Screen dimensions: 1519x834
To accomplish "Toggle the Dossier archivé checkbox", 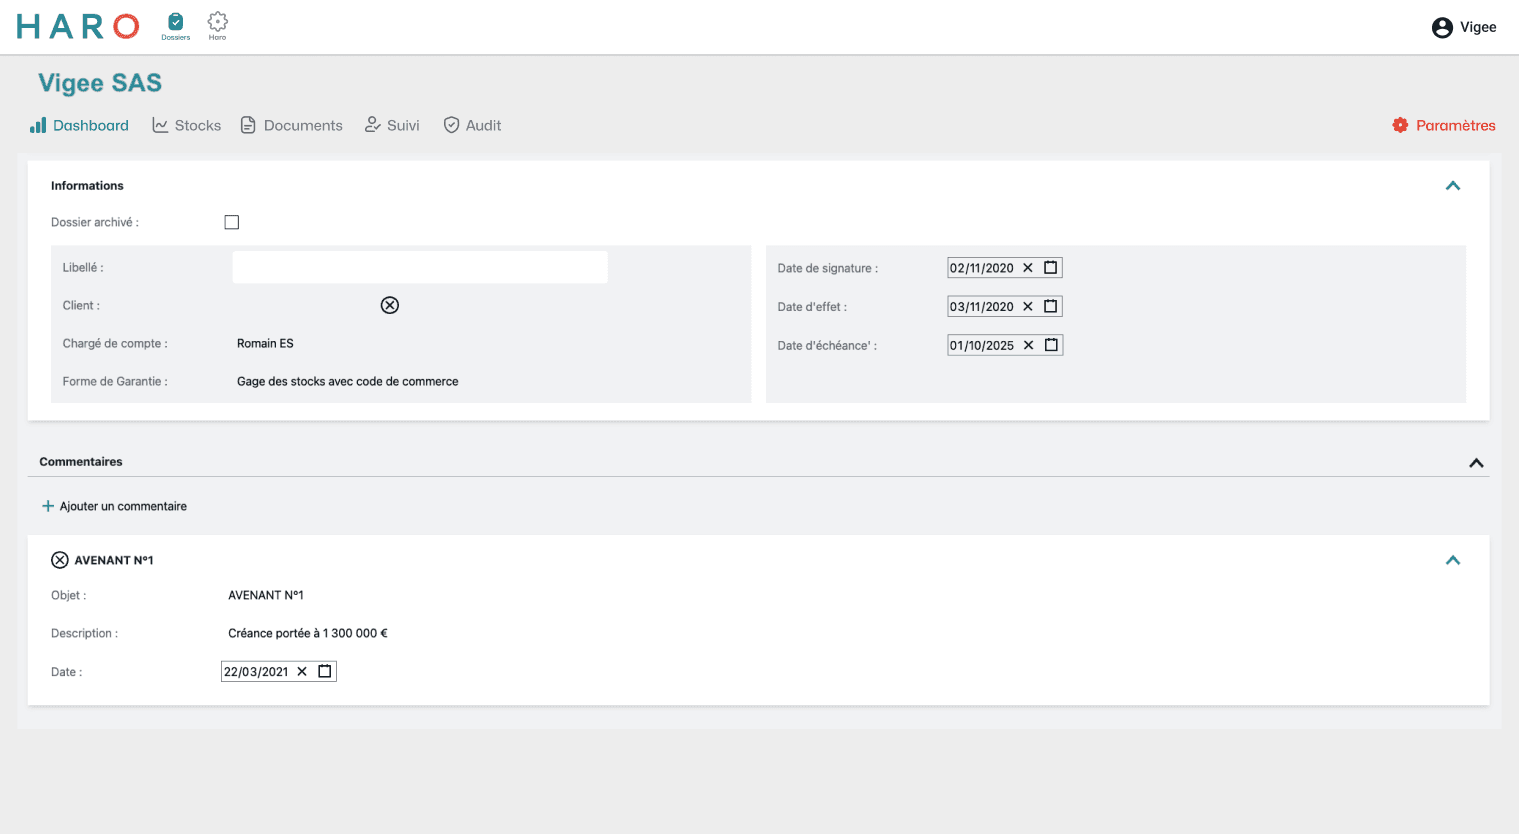I will click(232, 222).
